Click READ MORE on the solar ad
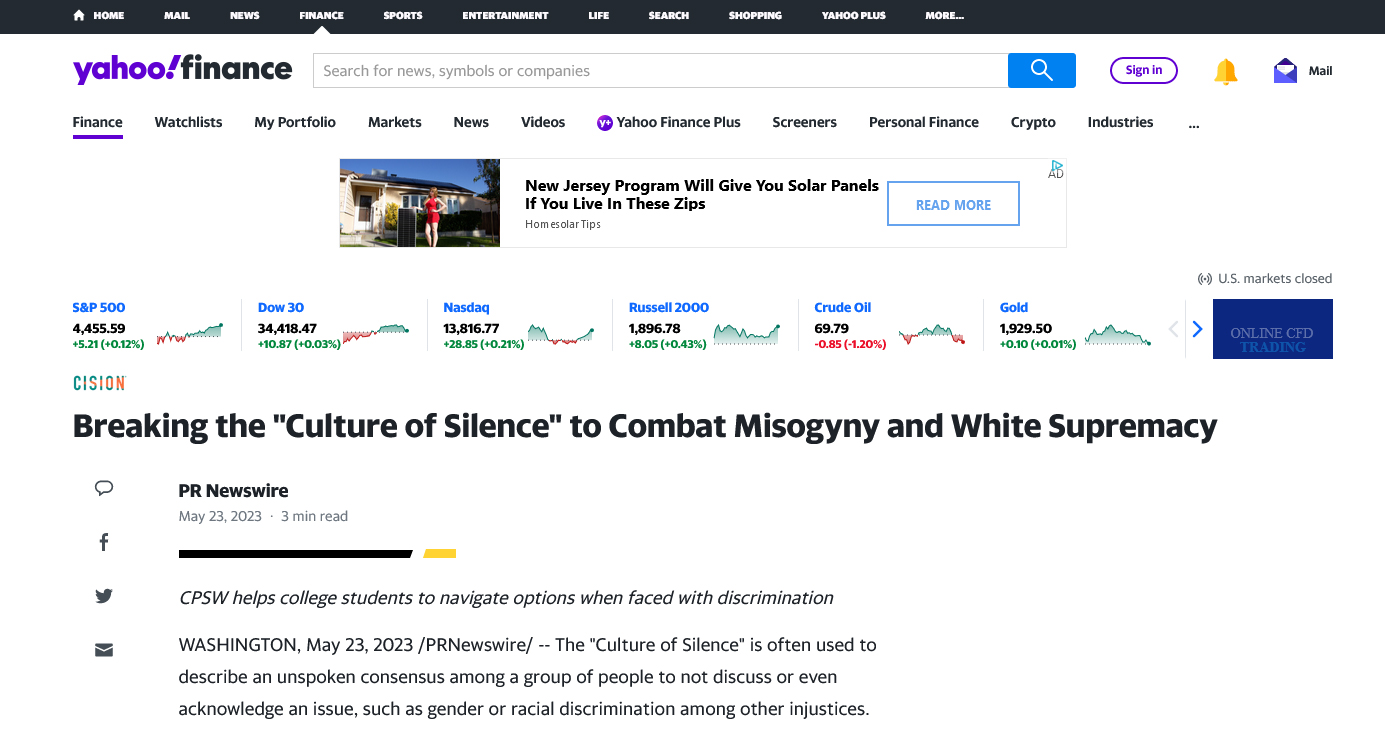The height and width of the screenshot is (744, 1385). click(953, 204)
